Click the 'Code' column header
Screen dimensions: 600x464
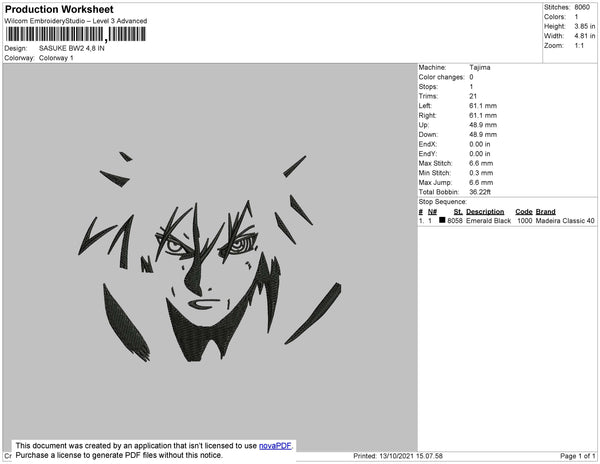coord(524,212)
